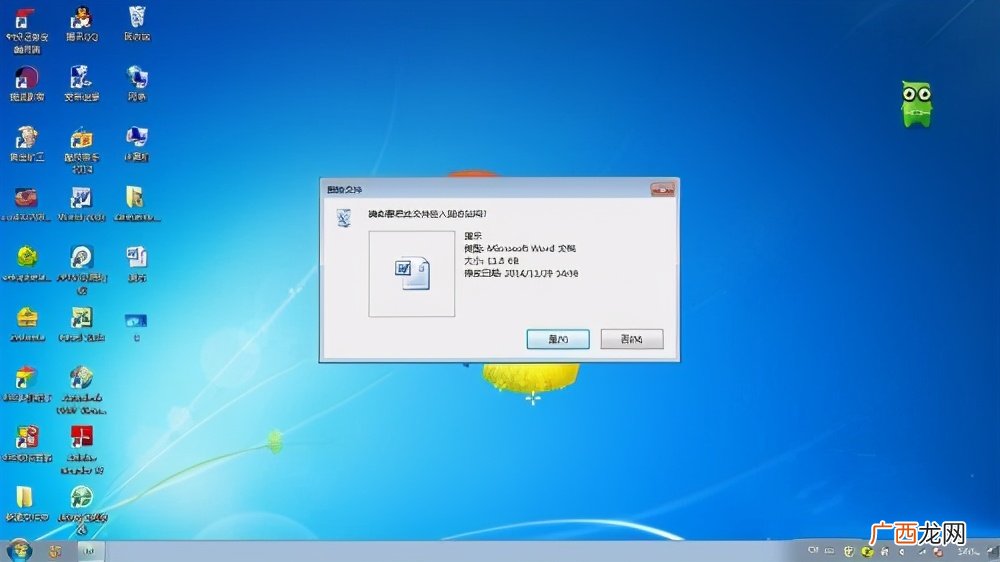Click the pinned taskbar icon beside Start
This screenshot has height=562, width=1000.
pos(55,551)
